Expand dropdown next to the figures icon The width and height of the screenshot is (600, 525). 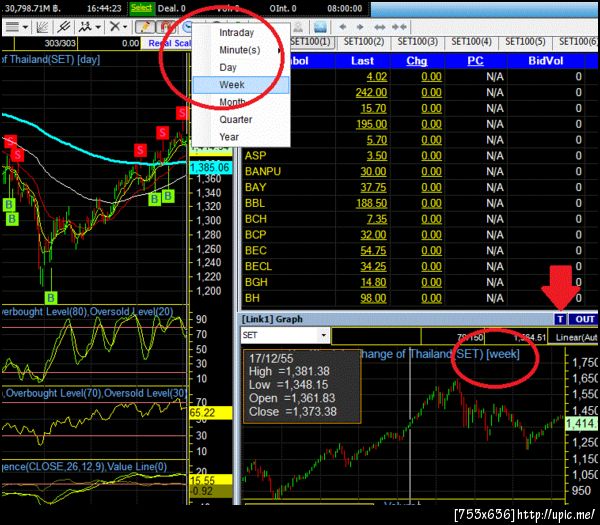pyautogui.click(x=98, y=27)
